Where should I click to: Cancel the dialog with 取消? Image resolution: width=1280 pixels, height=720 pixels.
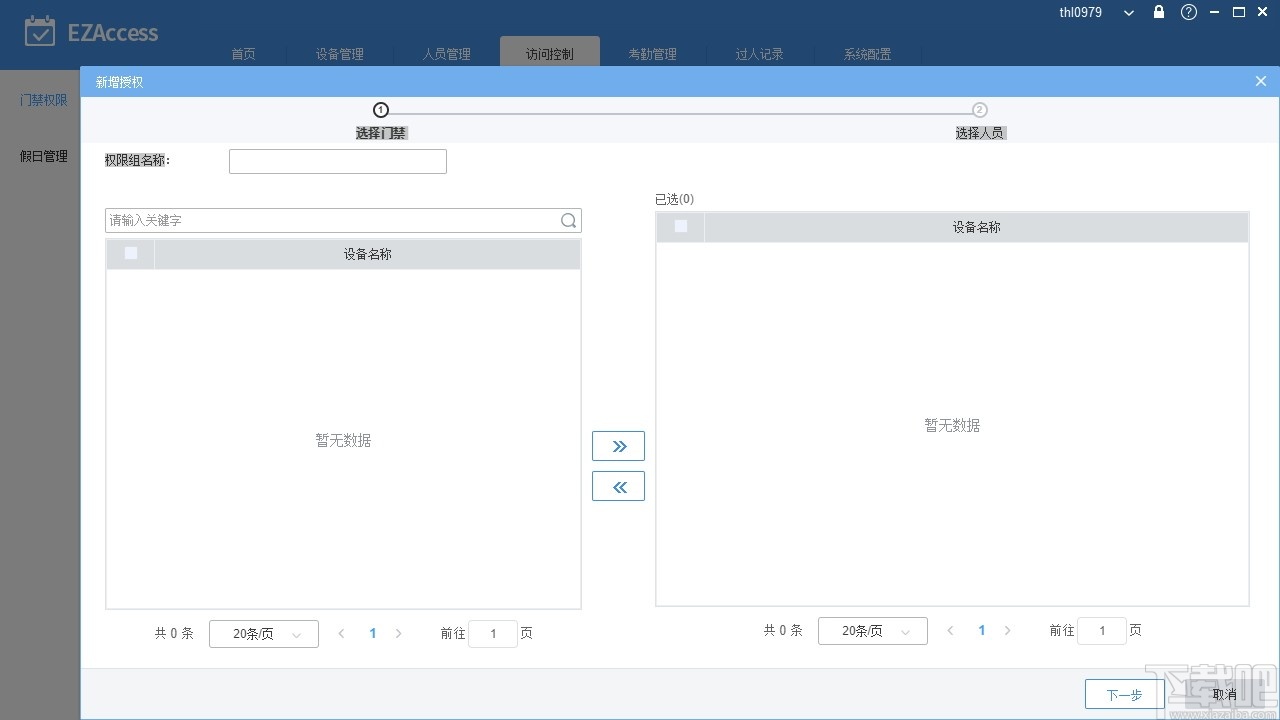pos(1223,694)
